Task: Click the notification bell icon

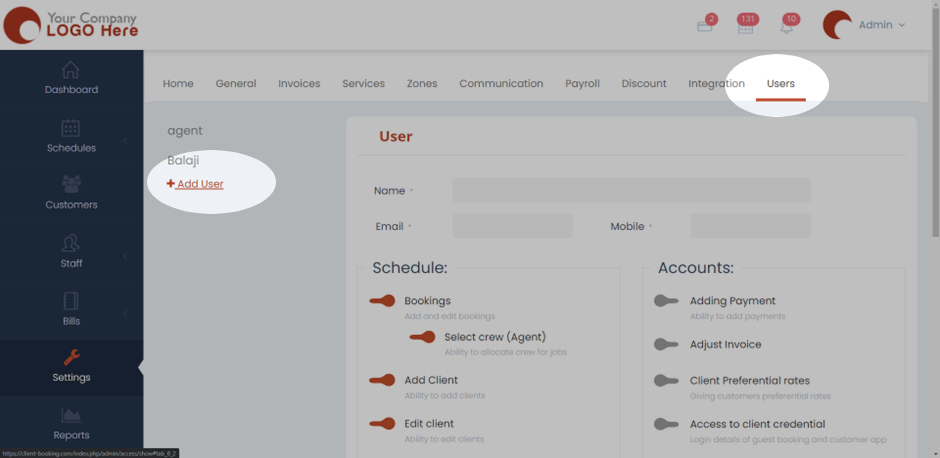Action: (786, 27)
